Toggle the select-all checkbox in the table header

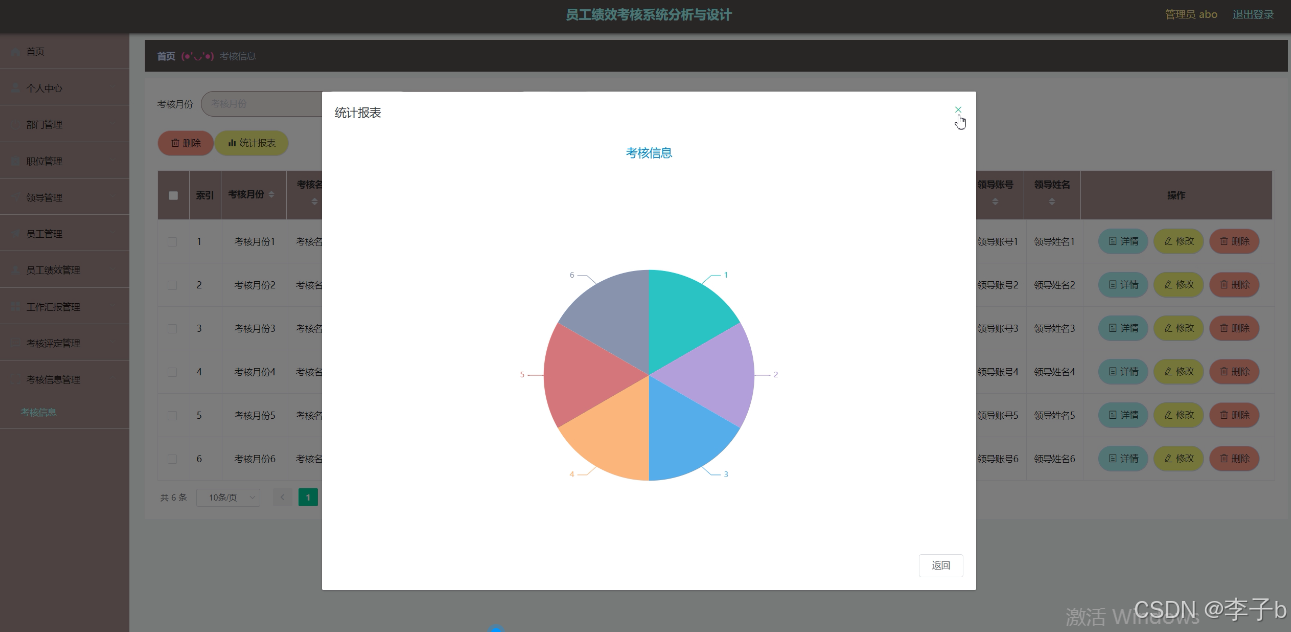[x=172, y=194]
